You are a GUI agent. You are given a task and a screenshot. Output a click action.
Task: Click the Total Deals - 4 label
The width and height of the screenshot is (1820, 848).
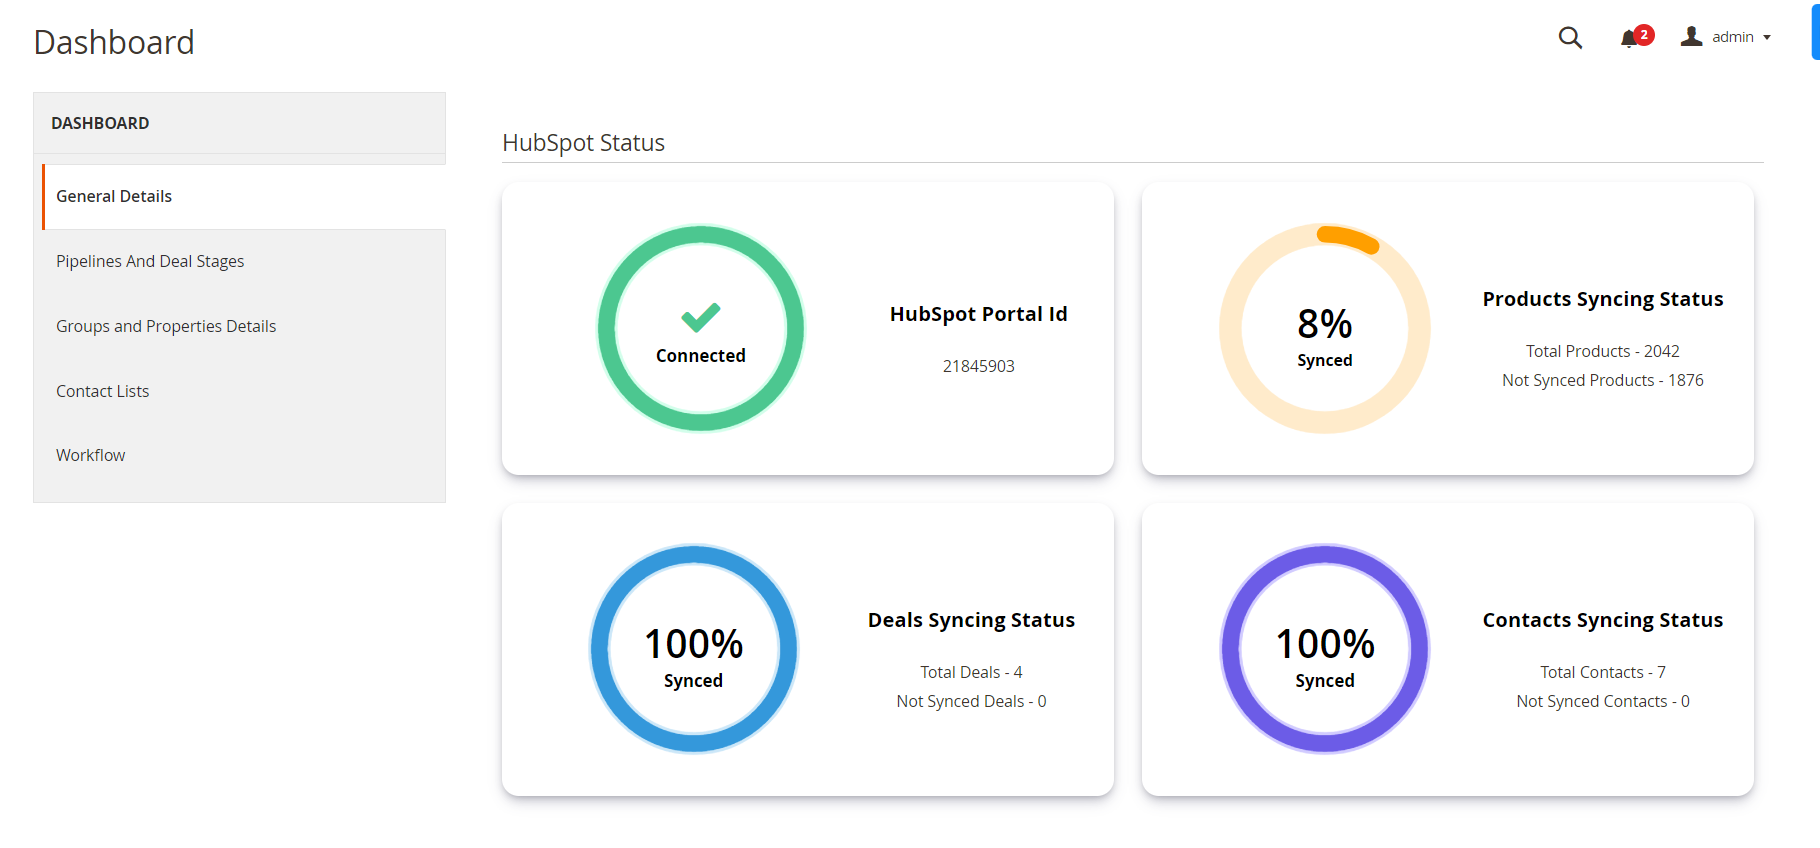tap(970, 671)
